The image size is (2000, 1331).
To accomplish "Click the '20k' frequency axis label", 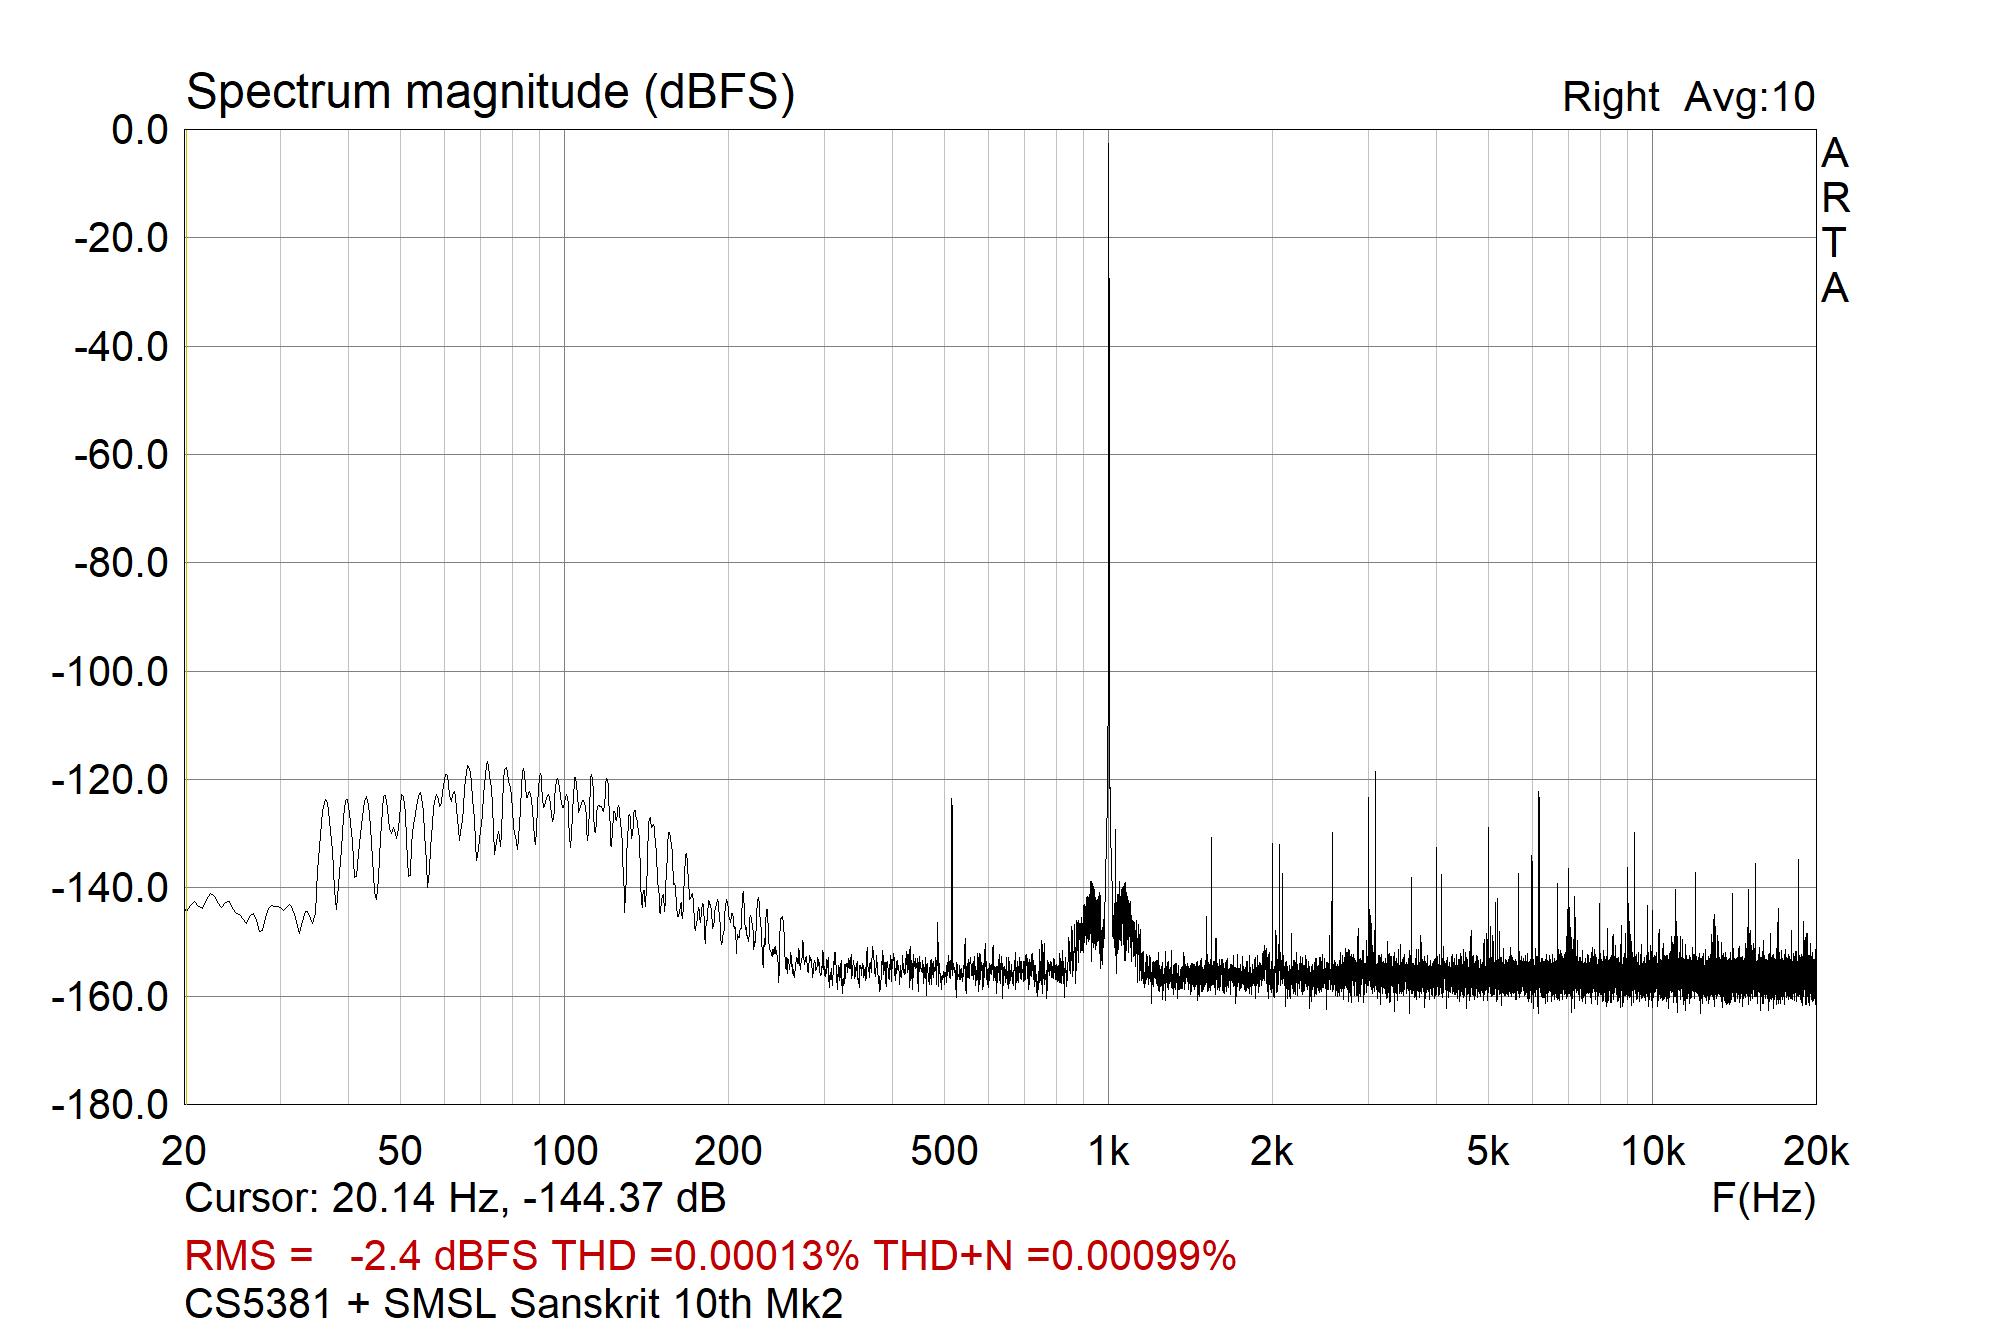I will click(1816, 1152).
